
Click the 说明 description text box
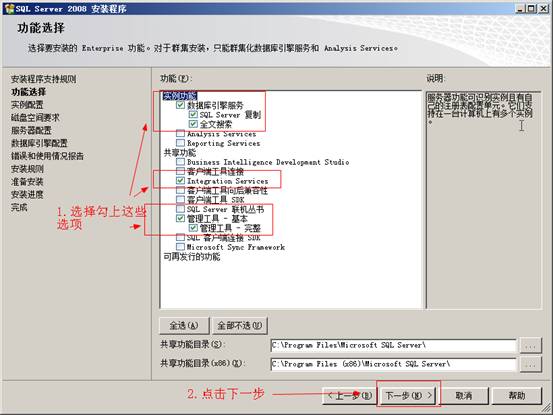pyautogui.click(x=484, y=200)
